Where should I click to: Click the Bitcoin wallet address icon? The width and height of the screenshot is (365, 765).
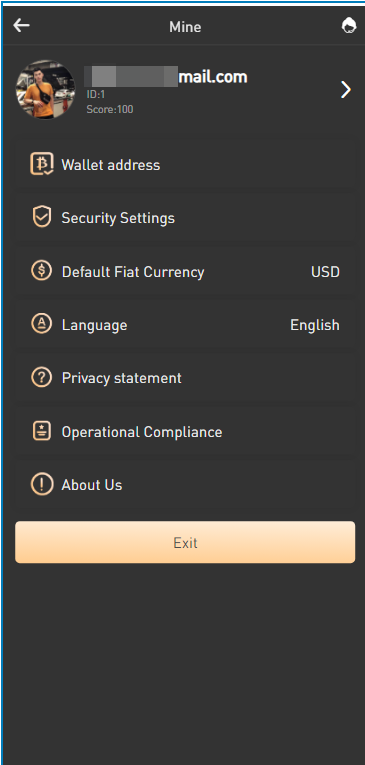pos(41,164)
